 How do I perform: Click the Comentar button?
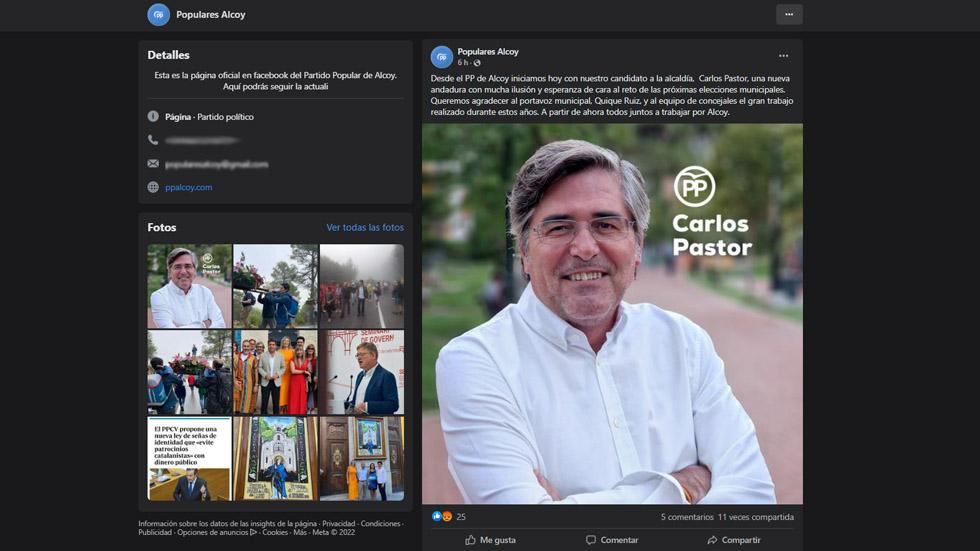click(x=612, y=540)
